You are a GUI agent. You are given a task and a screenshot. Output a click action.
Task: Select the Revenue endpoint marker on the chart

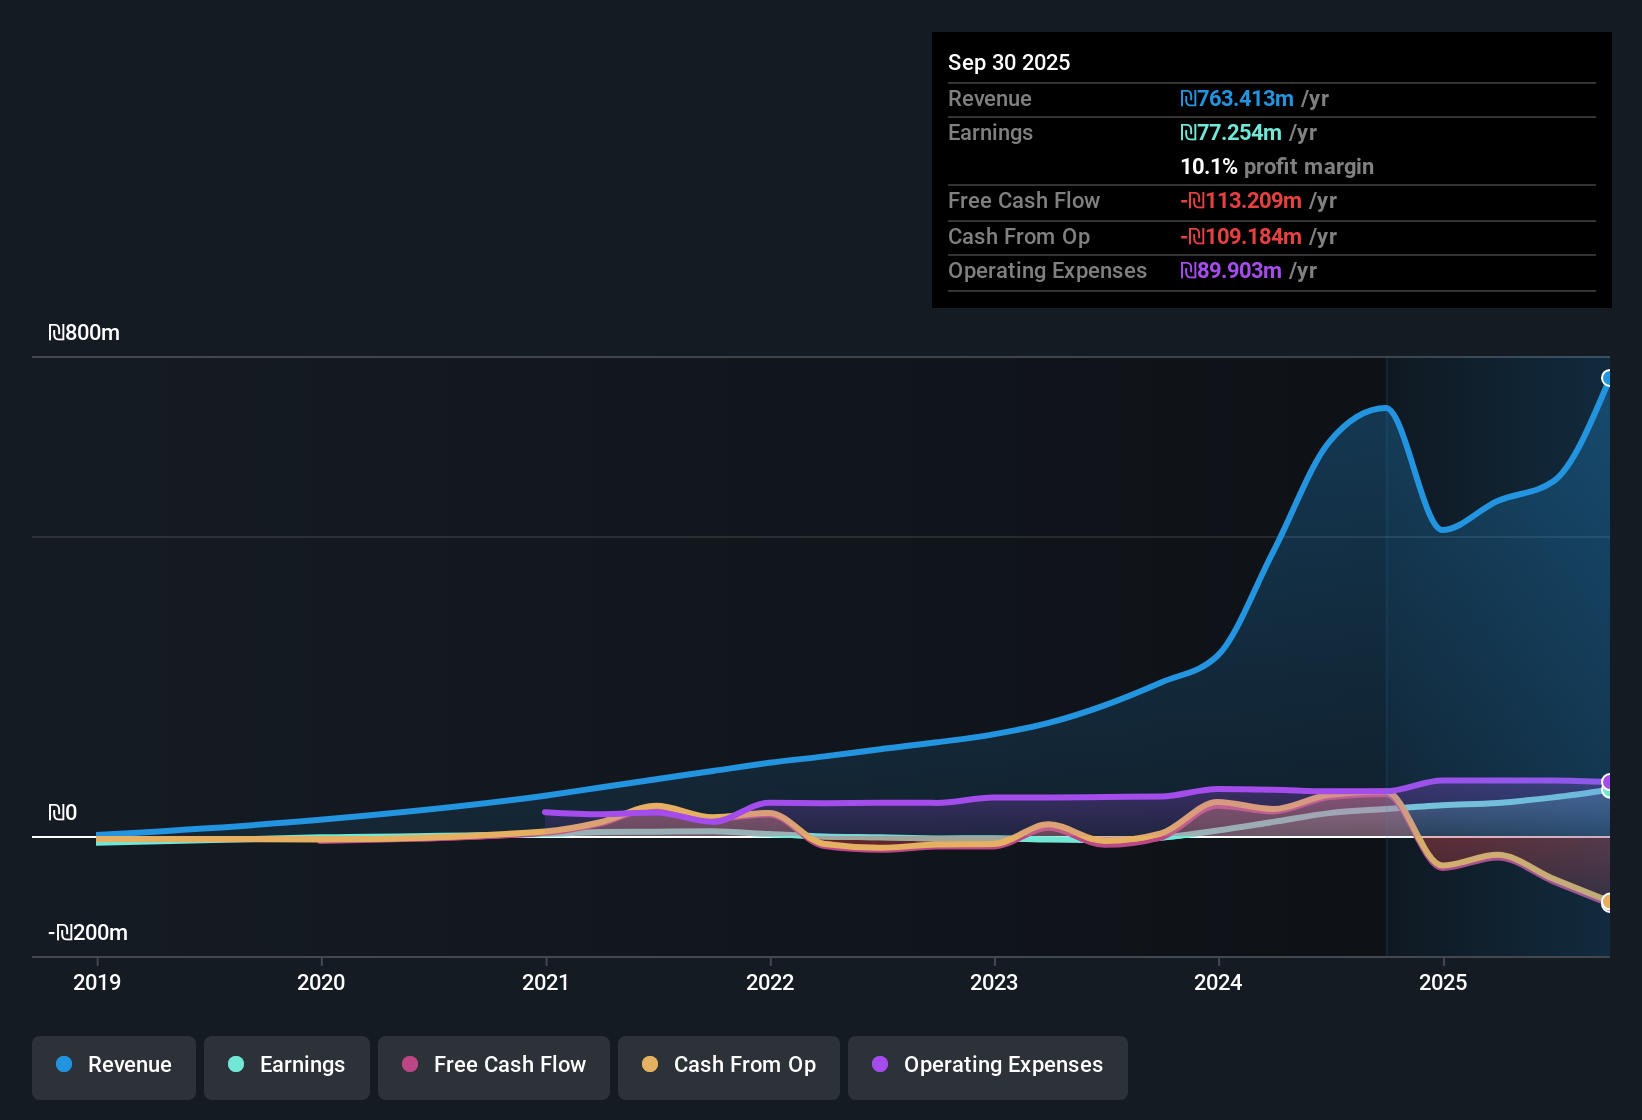pyautogui.click(x=1608, y=377)
